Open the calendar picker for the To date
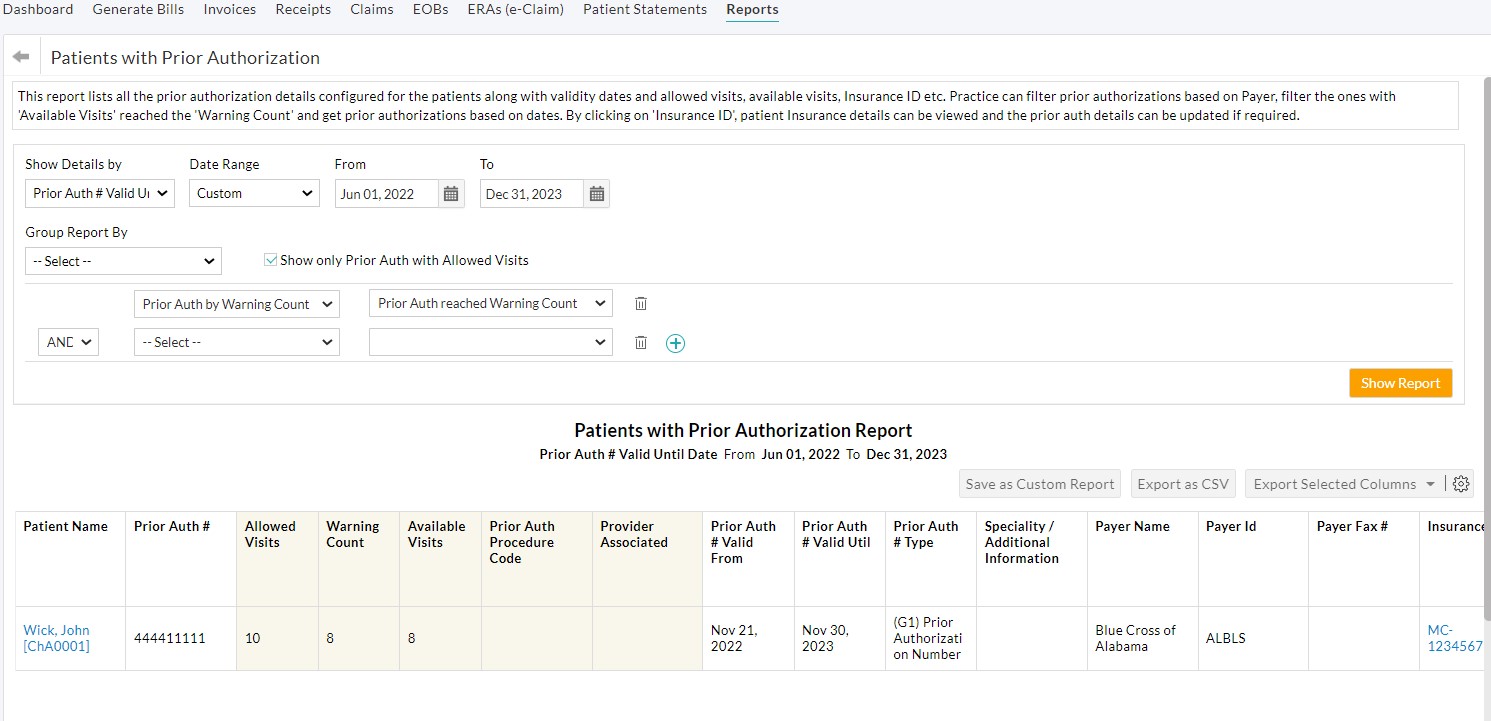This screenshot has width=1491, height=721. pyautogui.click(x=596, y=193)
